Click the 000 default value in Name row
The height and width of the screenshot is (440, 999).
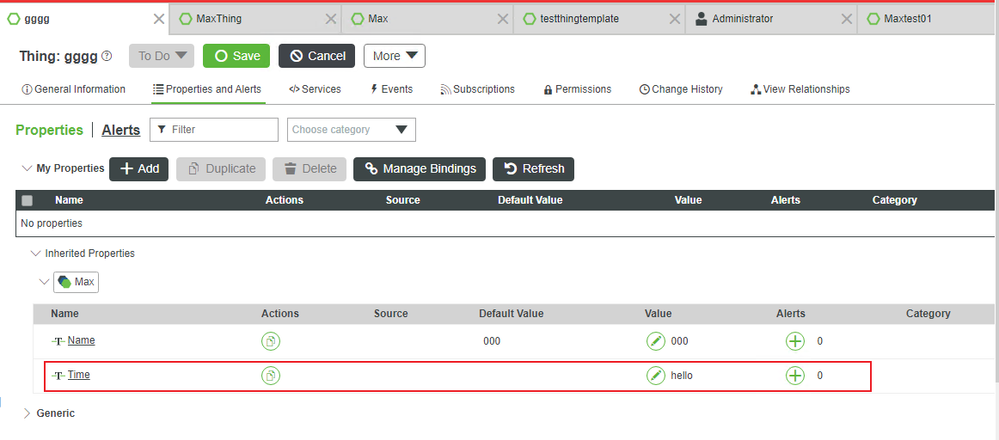492,341
